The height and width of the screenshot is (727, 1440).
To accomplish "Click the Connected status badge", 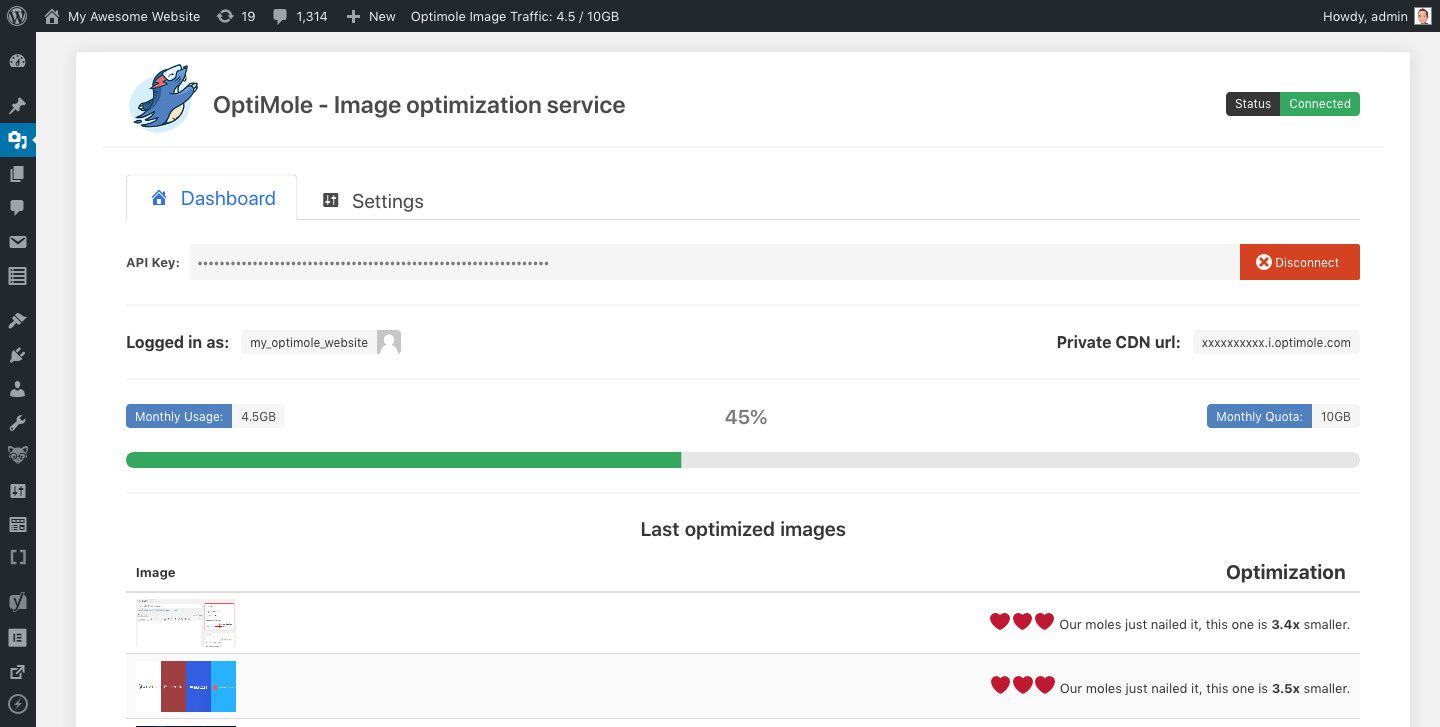I will [1320, 103].
